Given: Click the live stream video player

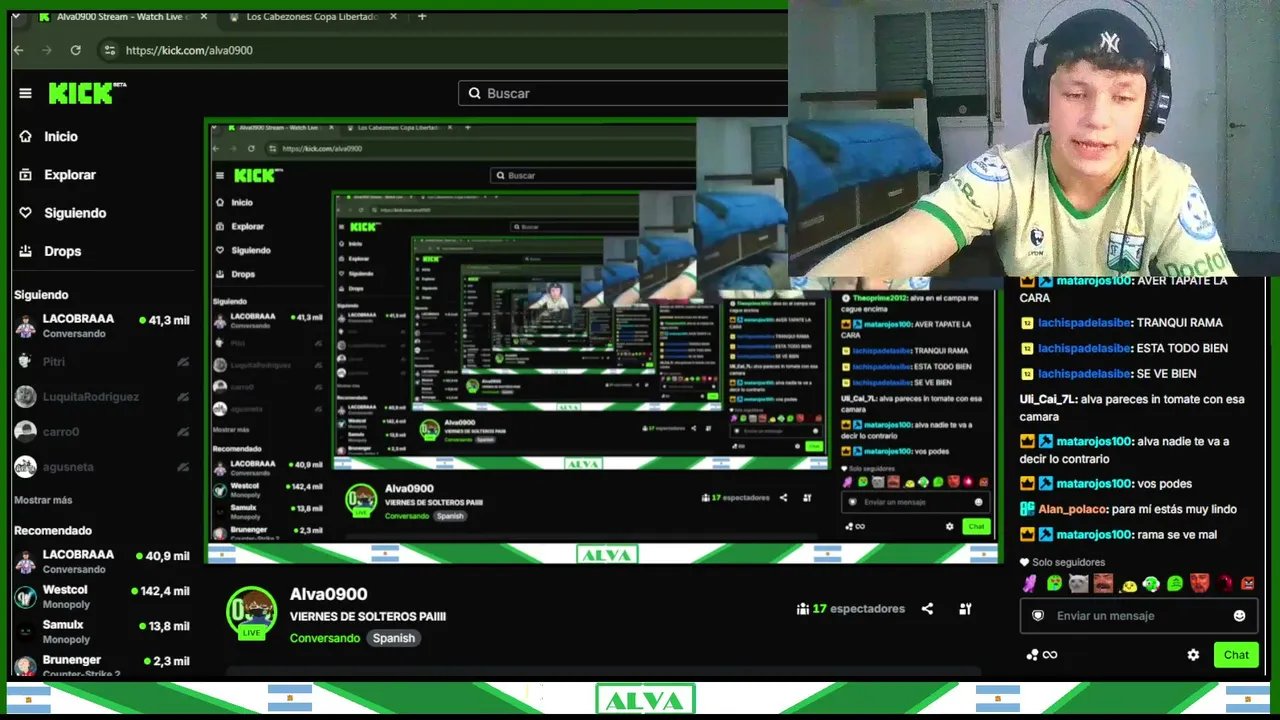Looking at the screenshot, I should click(604, 340).
